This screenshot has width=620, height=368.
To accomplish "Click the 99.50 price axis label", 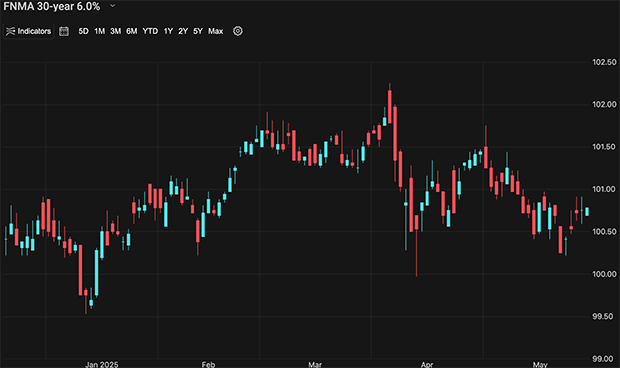I will (604, 316).
